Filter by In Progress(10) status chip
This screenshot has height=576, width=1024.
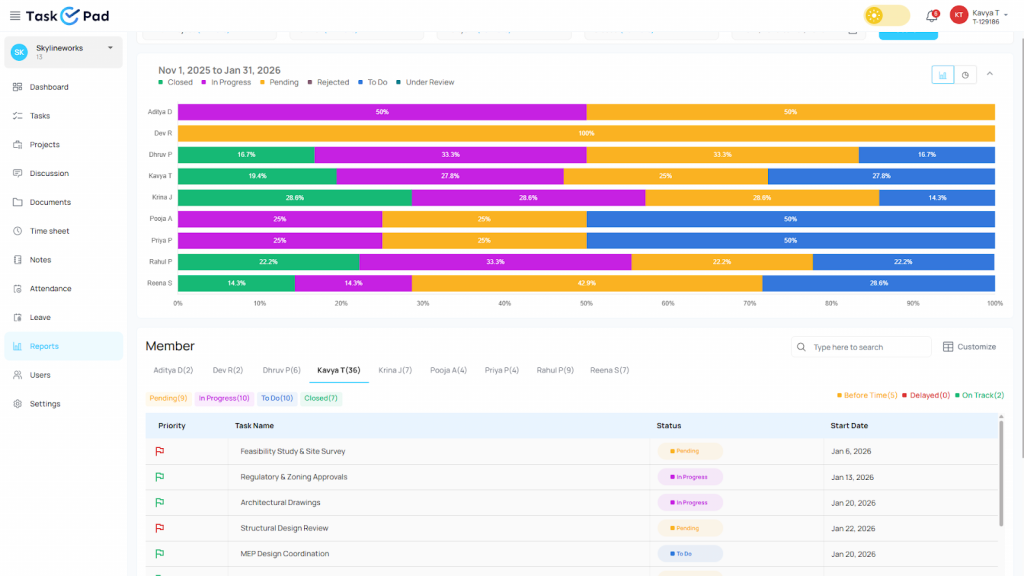224,398
